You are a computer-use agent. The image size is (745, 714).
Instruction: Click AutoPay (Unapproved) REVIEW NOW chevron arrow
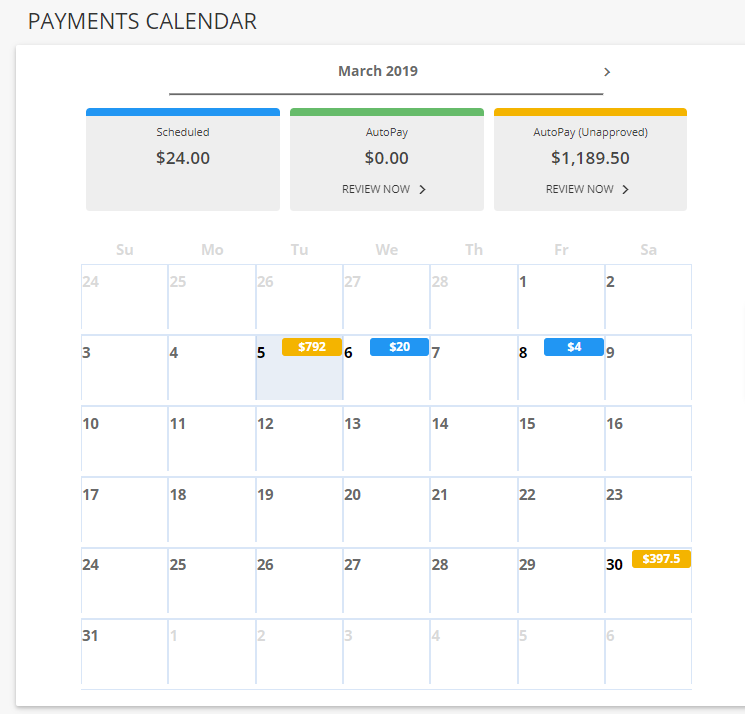[x=625, y=190]
